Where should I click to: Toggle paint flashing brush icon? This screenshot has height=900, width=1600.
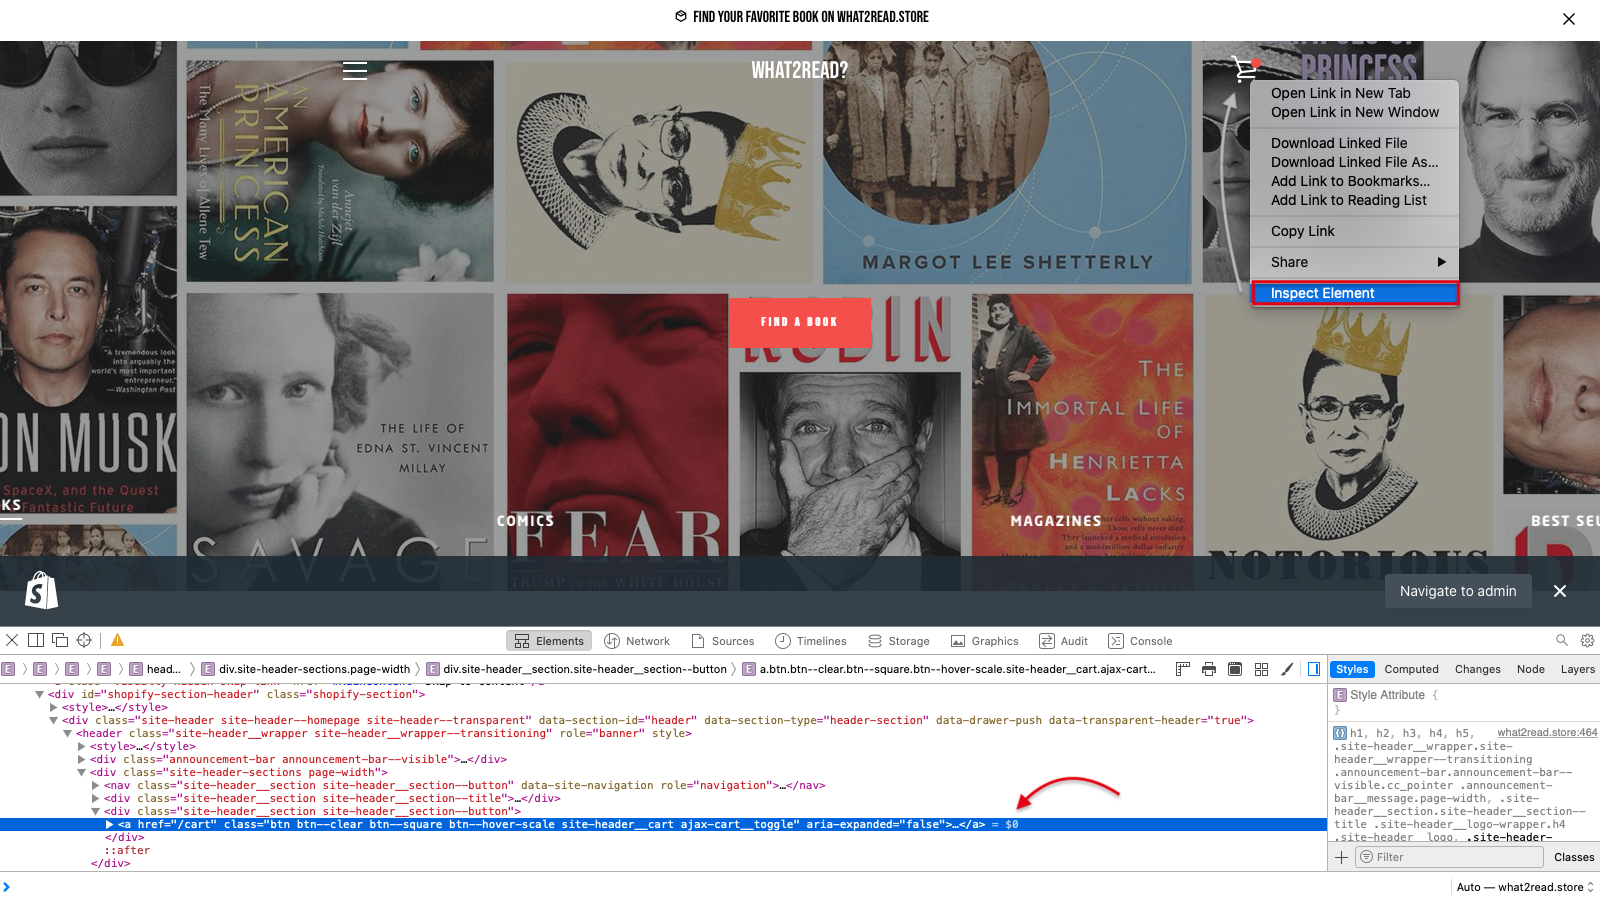(1287, 669)
